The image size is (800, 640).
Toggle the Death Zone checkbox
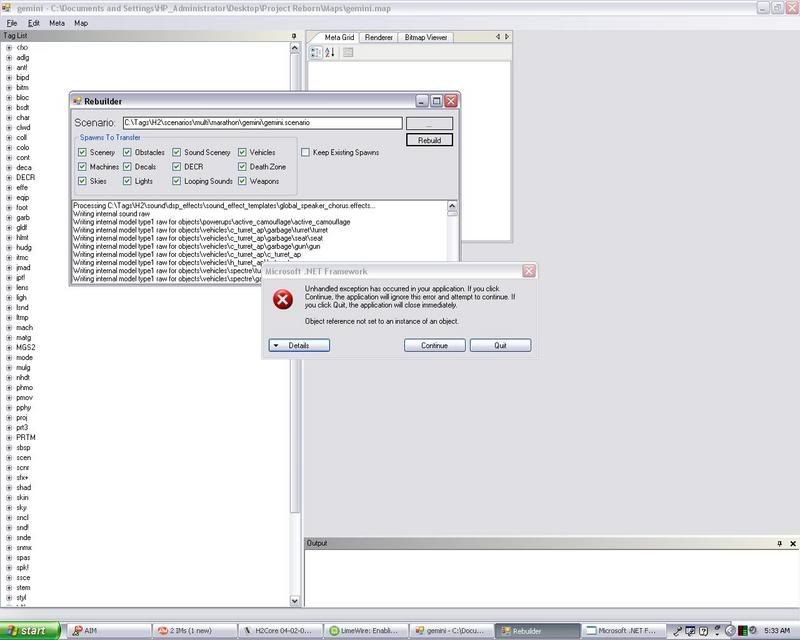click(242, 166)
